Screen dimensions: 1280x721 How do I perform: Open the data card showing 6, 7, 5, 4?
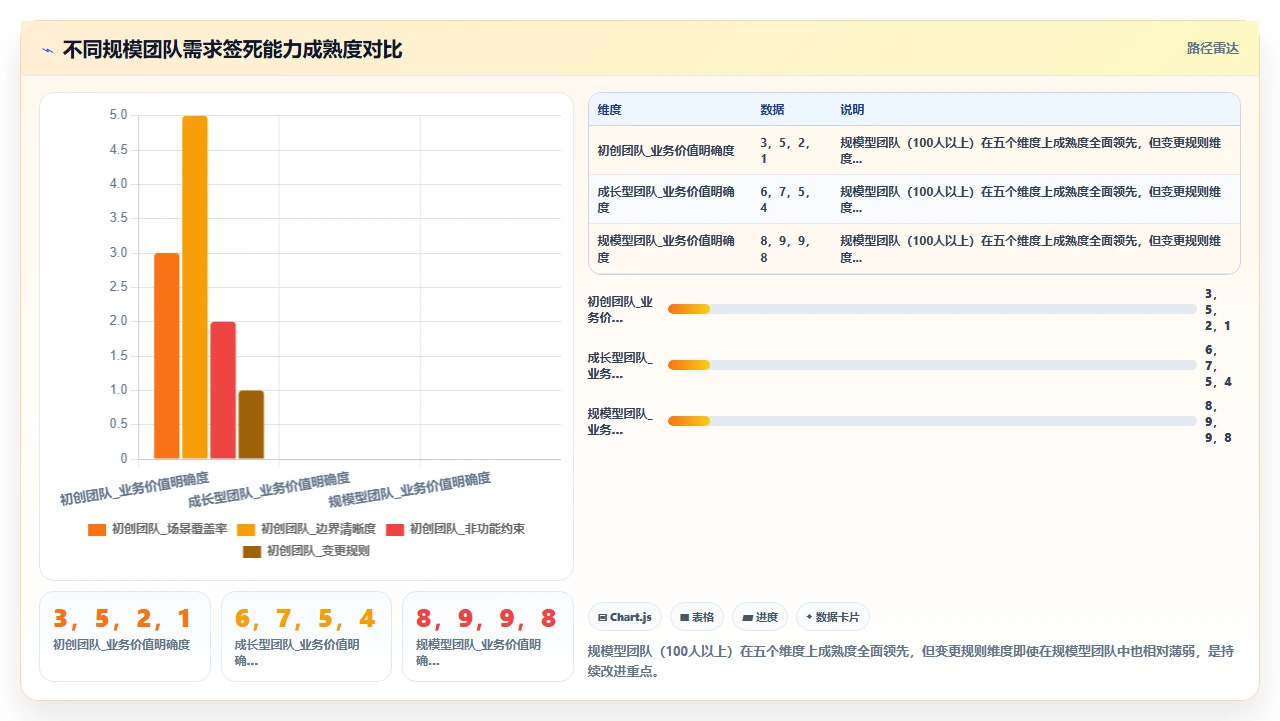click(x=306, y=636)
